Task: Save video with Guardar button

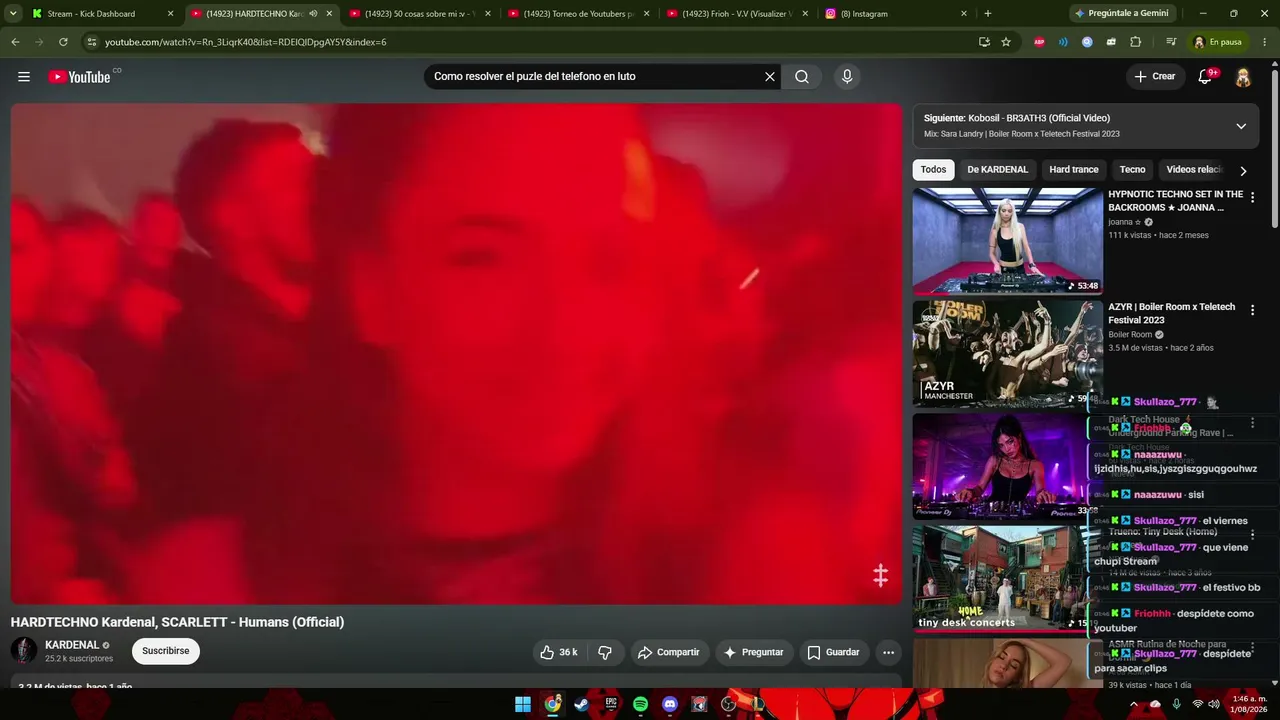Action: tap(833, 652)
